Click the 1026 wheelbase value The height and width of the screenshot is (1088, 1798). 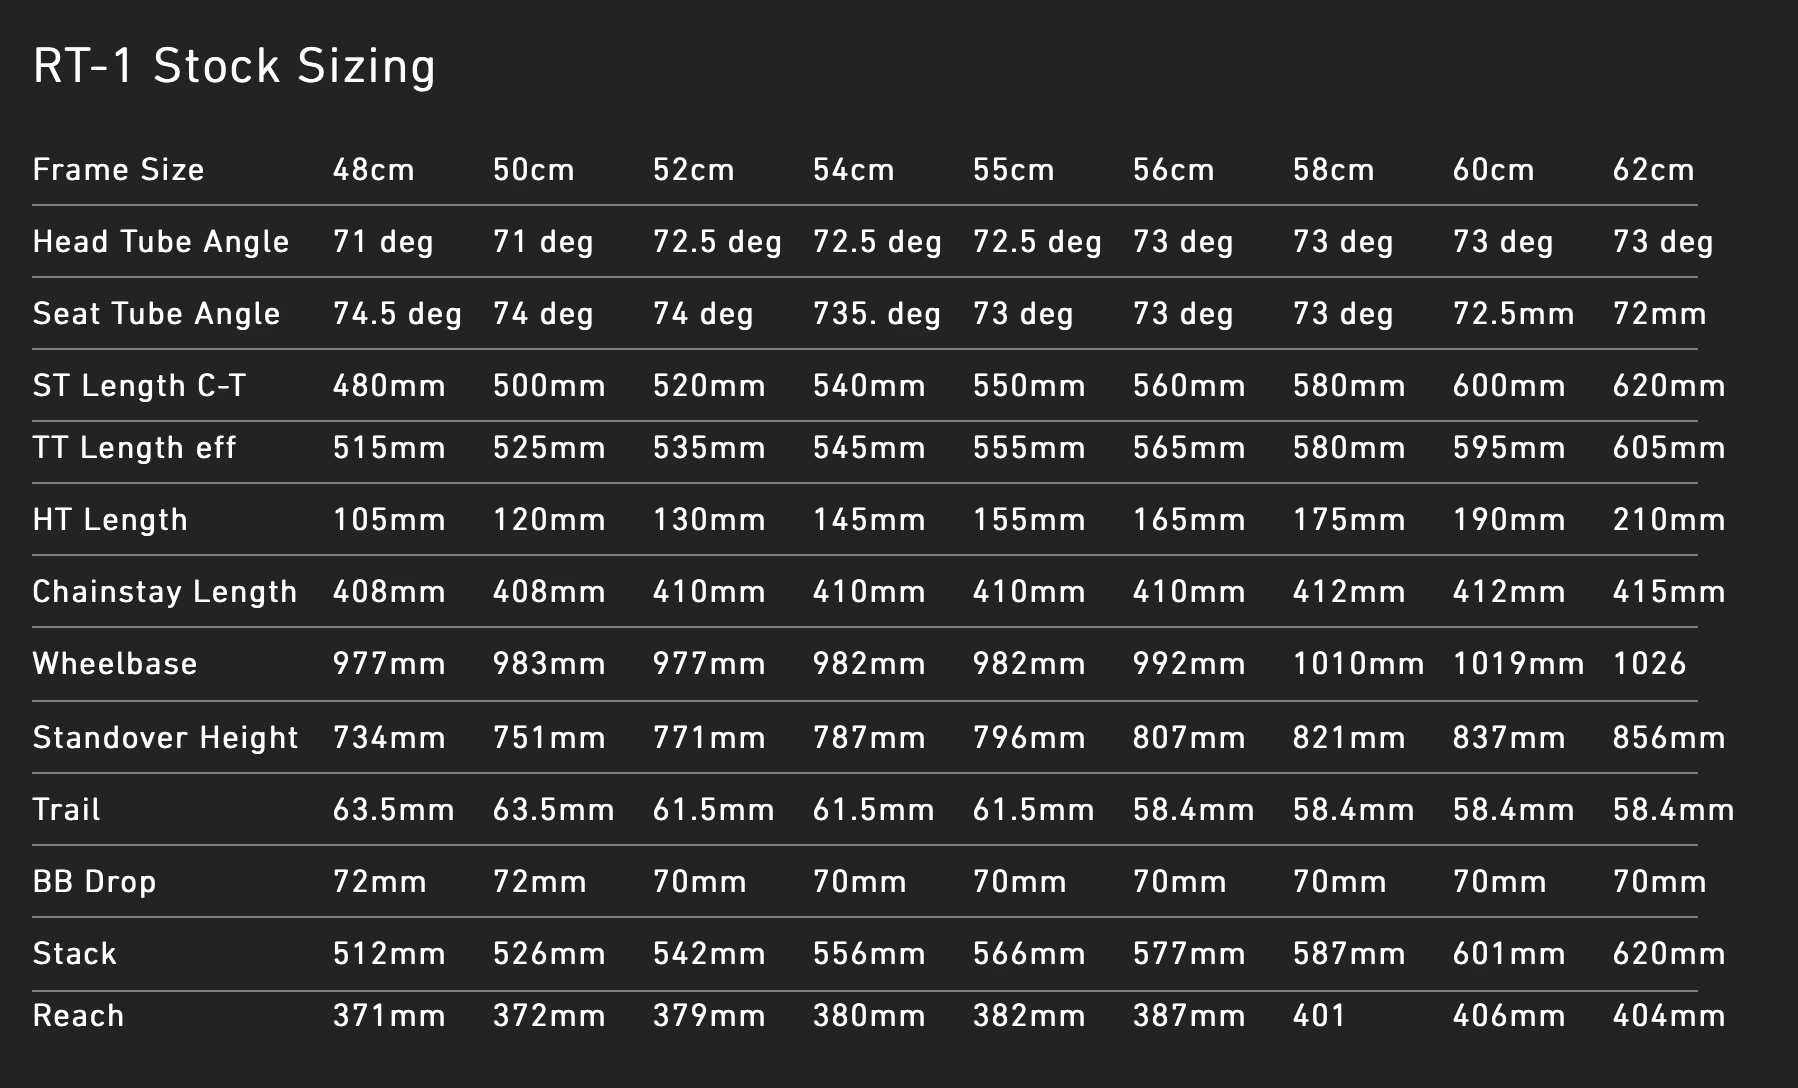(x=1649, y=664)
